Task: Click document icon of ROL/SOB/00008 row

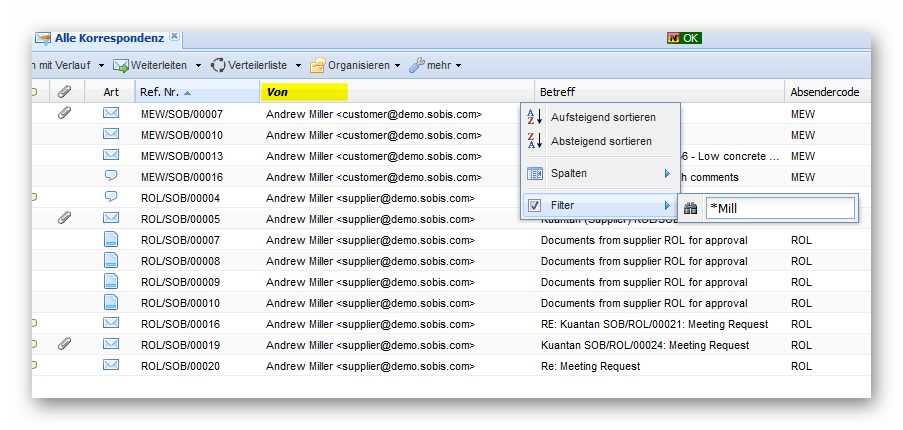Action: (111, 260)
